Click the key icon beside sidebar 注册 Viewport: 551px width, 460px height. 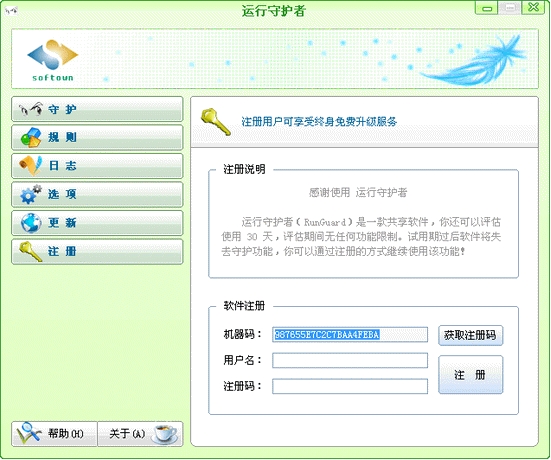tap(31, 251)
